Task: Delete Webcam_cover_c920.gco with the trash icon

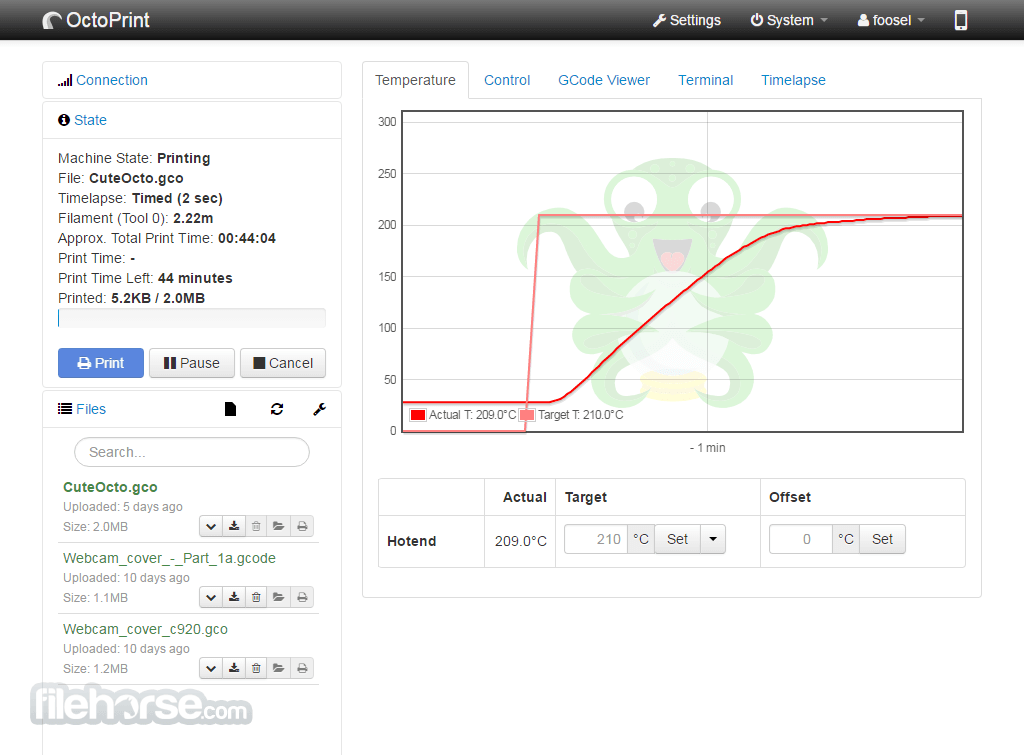Action: coord(256,668)
